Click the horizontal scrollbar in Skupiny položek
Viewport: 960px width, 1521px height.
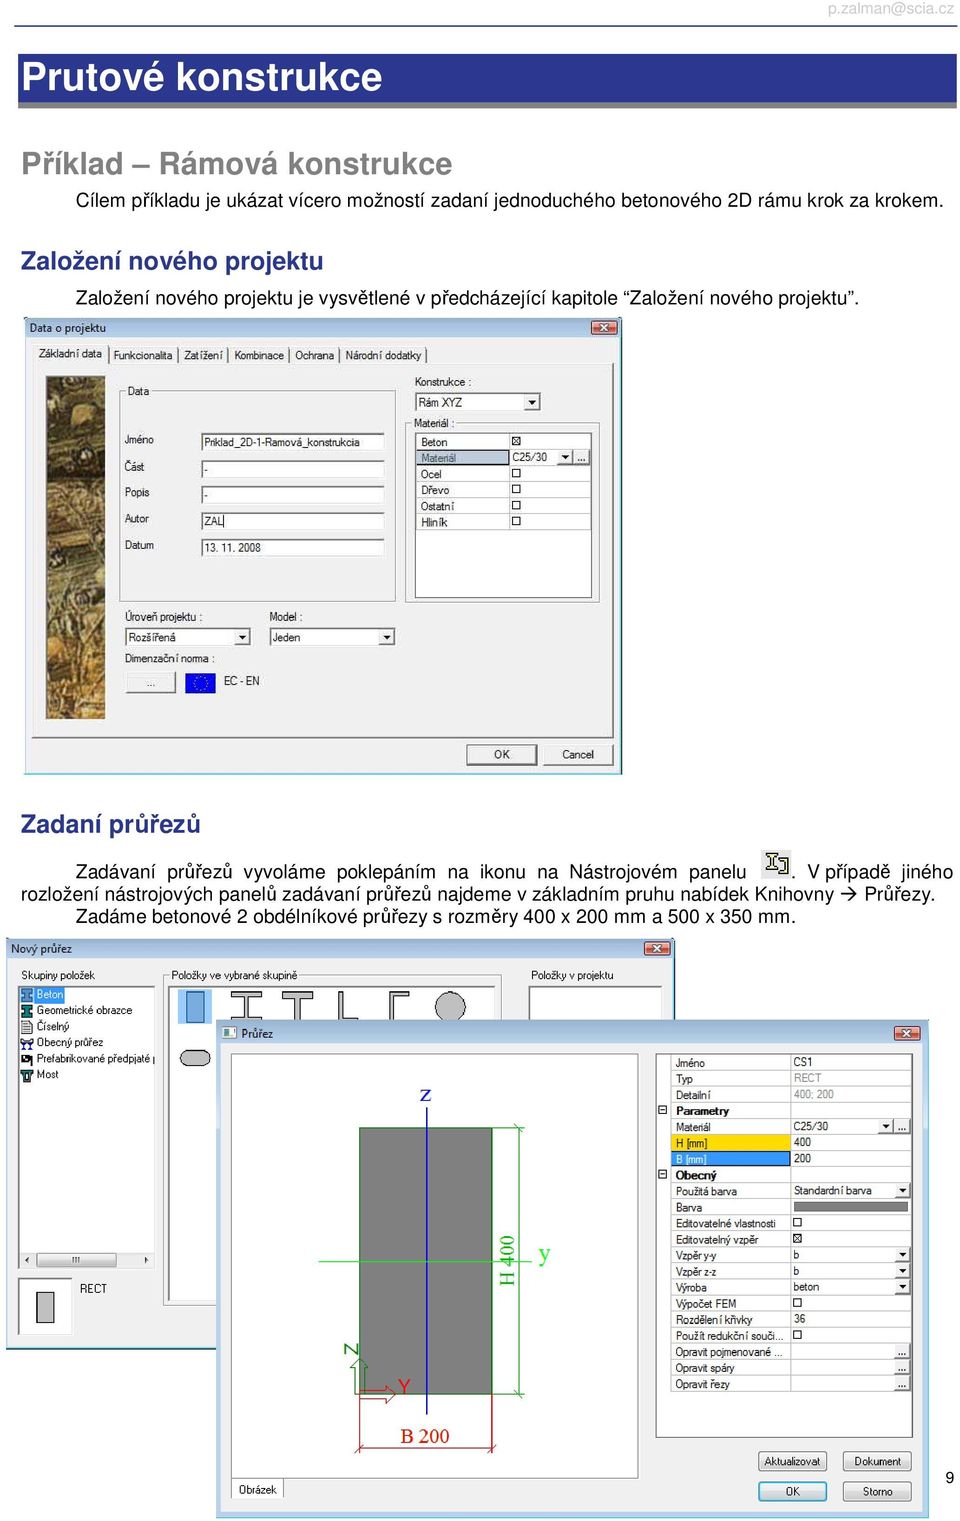[x=86, y=1260]
